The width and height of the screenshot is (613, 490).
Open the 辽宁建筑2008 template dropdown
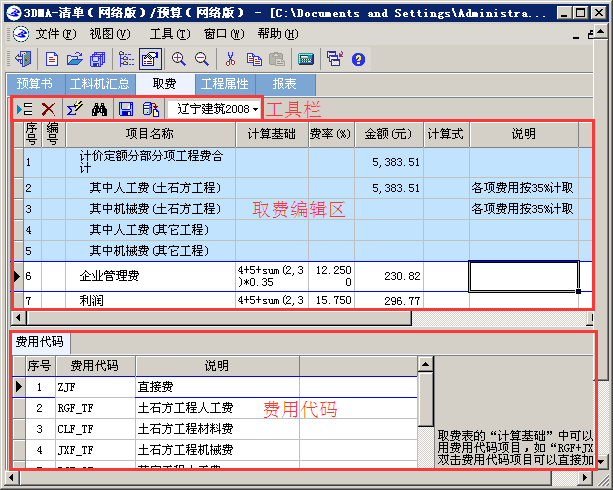(216, 108)
